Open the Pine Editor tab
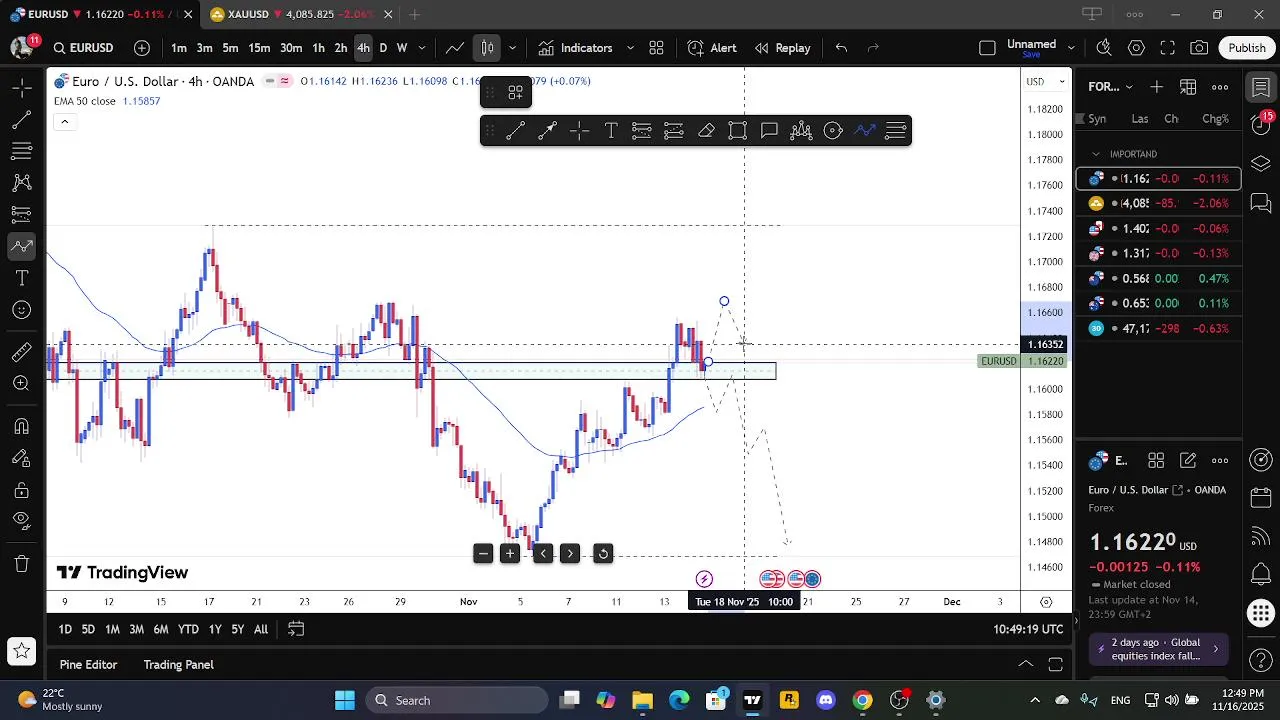 coord(88,665)
